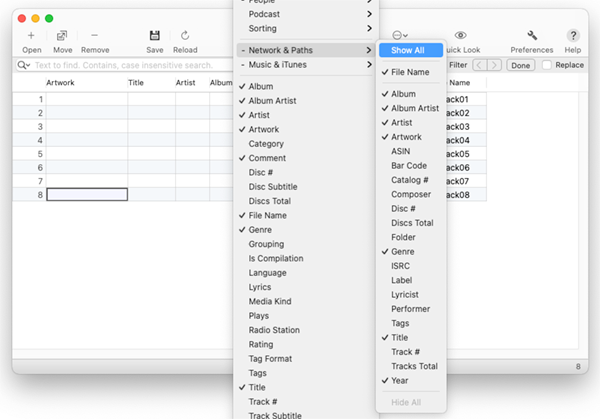Click the Album column header

click(x=221, y=83)
